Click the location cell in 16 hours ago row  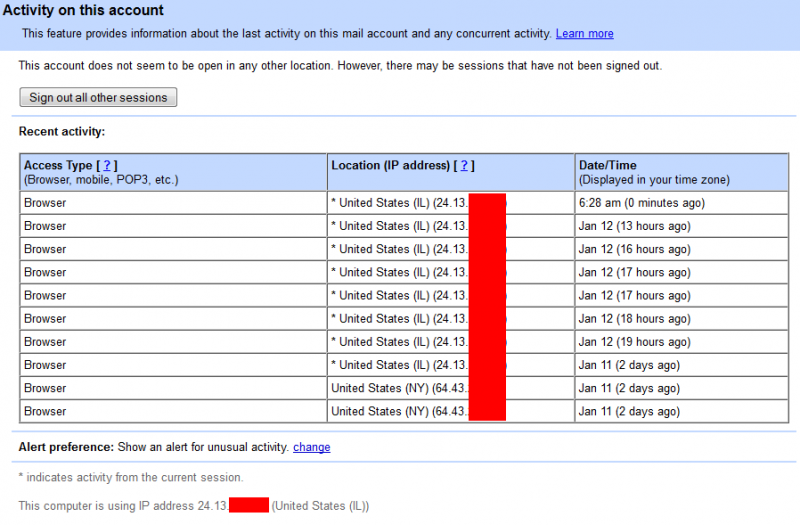(x=451, y=249)
